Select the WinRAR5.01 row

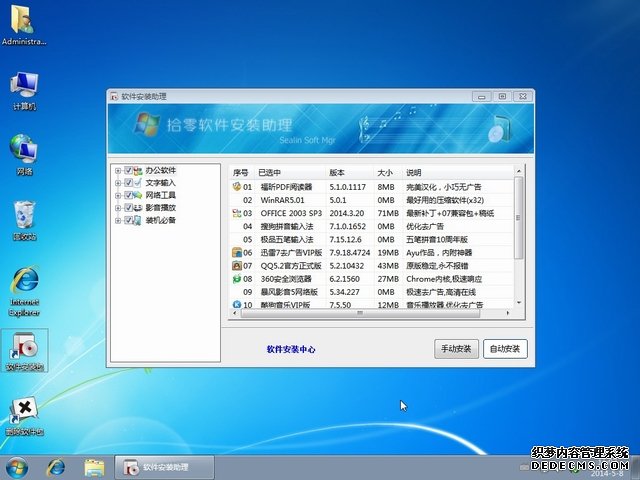coord(371,200)
